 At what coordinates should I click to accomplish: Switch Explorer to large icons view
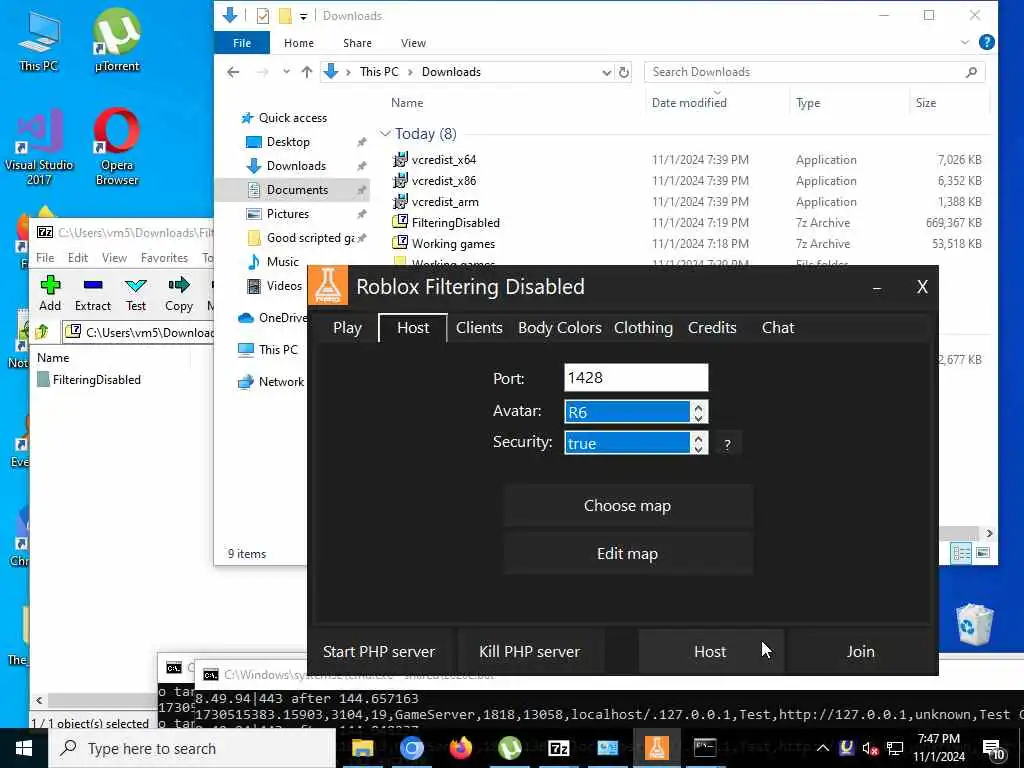tap(983, 553)
